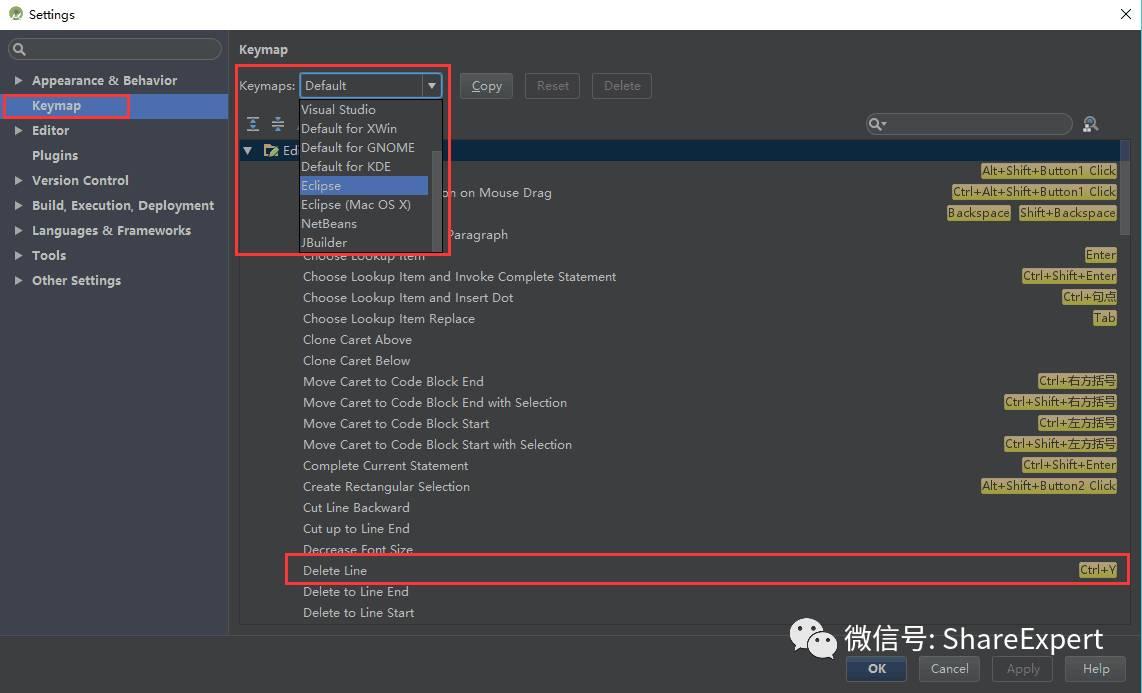Close the Settings window

tap(1125, 14)
